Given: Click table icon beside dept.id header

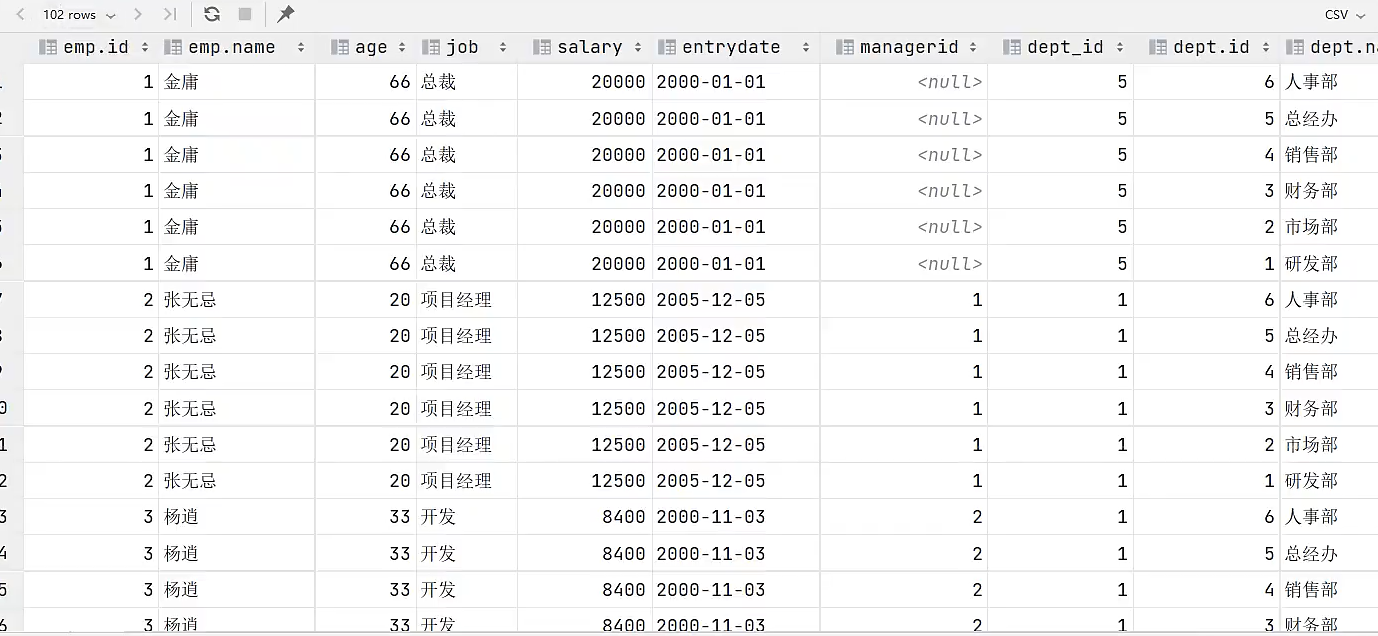Looking at the screenshot, I should tap(1158, 47).
